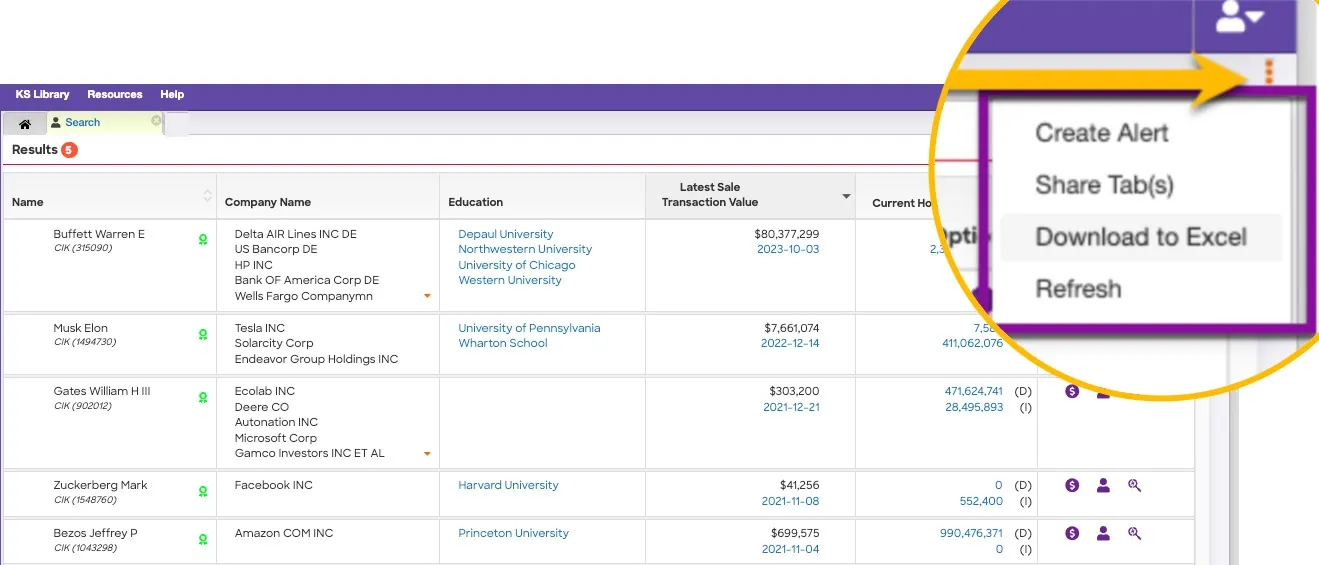Click the magnifier icon in the Bezos row
1319x565 pixels.
[1134, 533]
